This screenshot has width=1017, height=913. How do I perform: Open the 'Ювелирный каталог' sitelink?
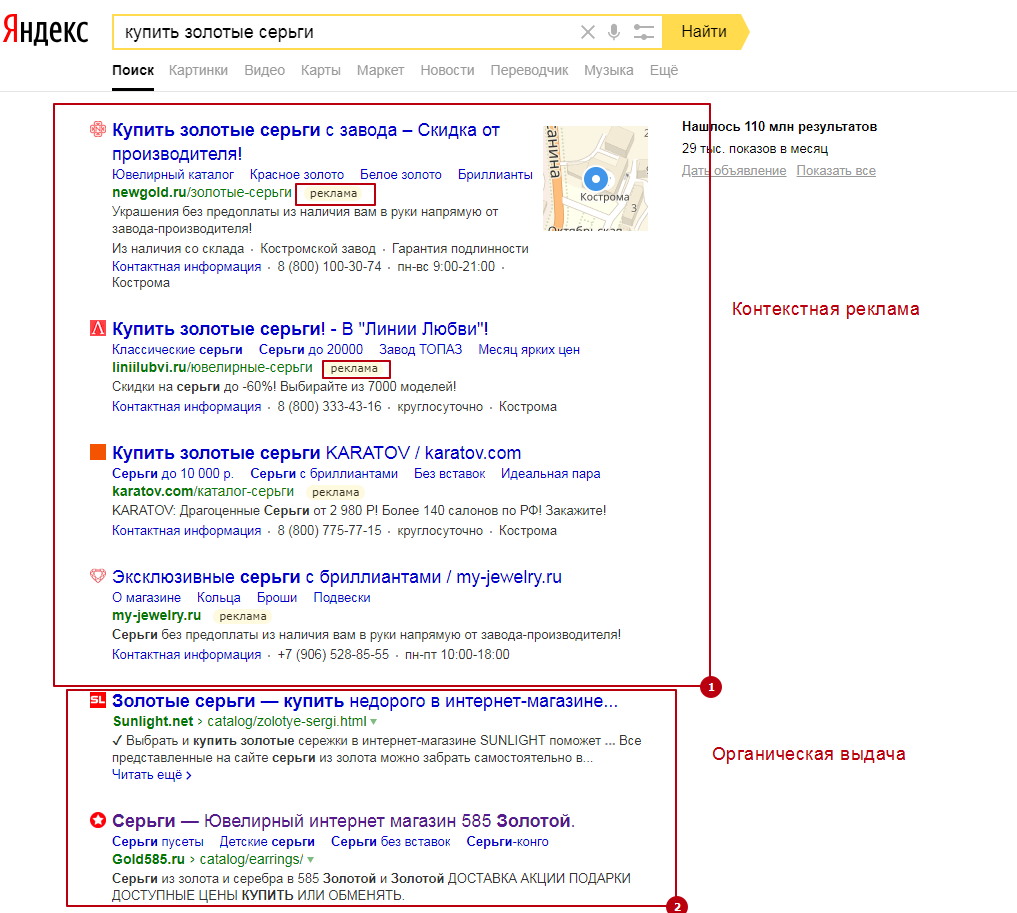tap(173, 174)
